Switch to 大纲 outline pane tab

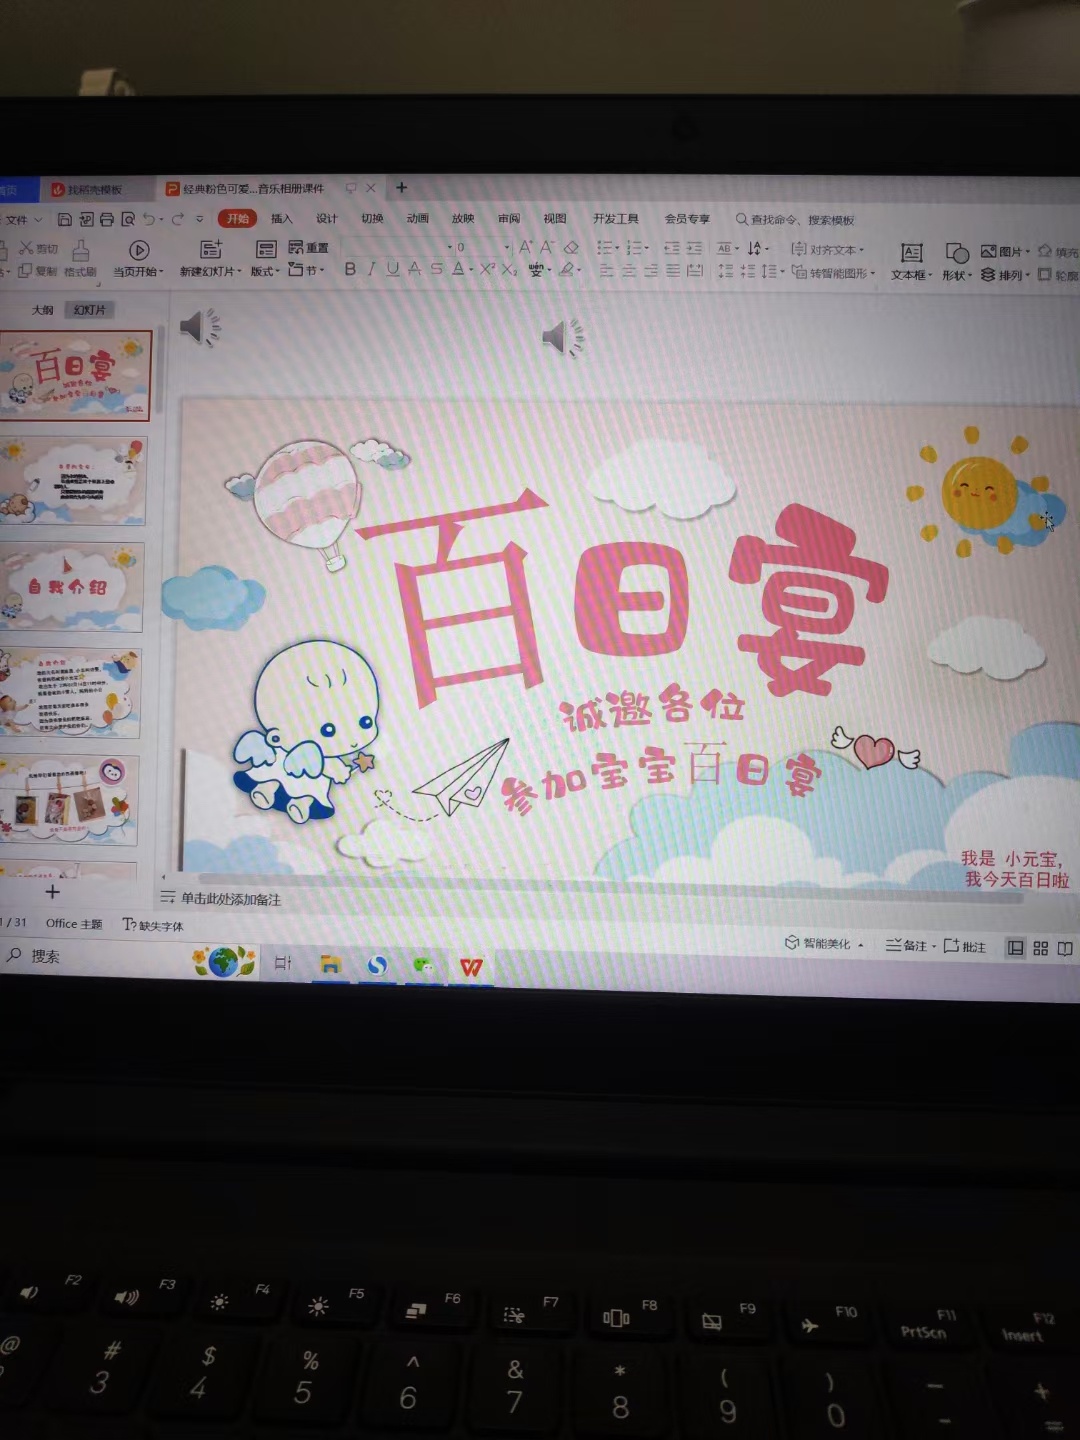click(42, 310)
